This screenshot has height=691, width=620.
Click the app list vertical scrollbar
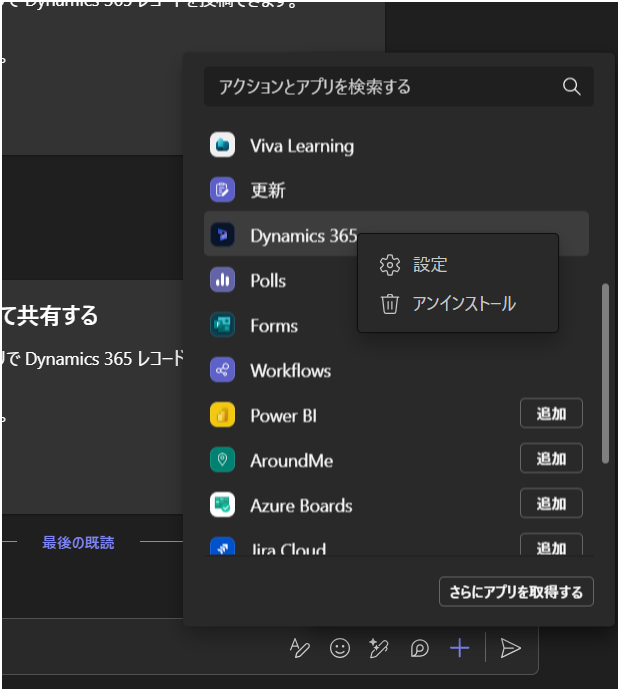605,373
